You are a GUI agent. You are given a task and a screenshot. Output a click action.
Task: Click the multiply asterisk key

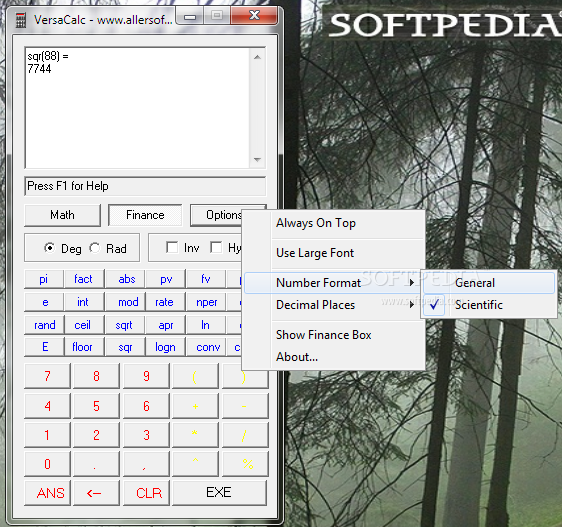(195, 435)
